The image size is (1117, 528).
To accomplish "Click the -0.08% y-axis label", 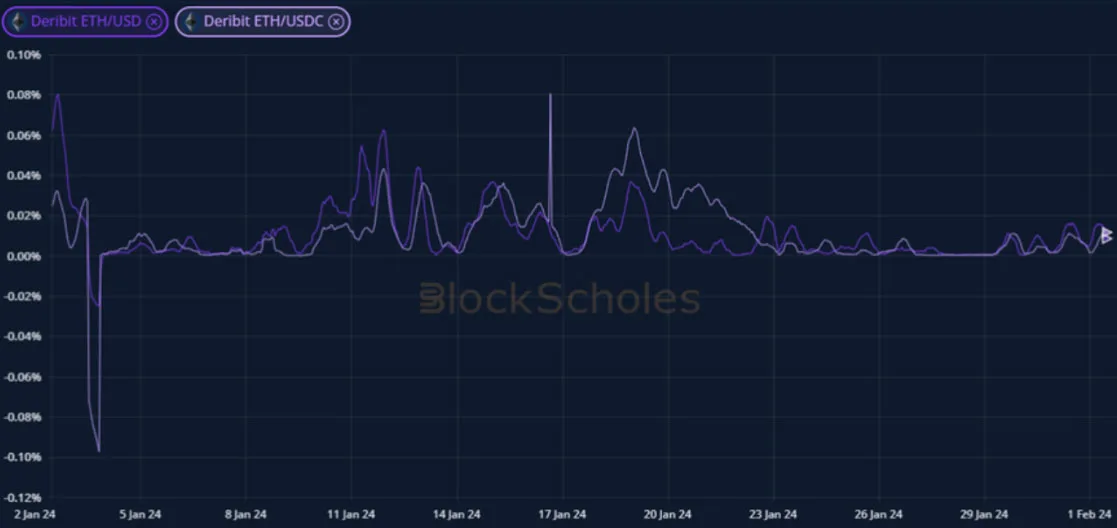I will point(23,417).
